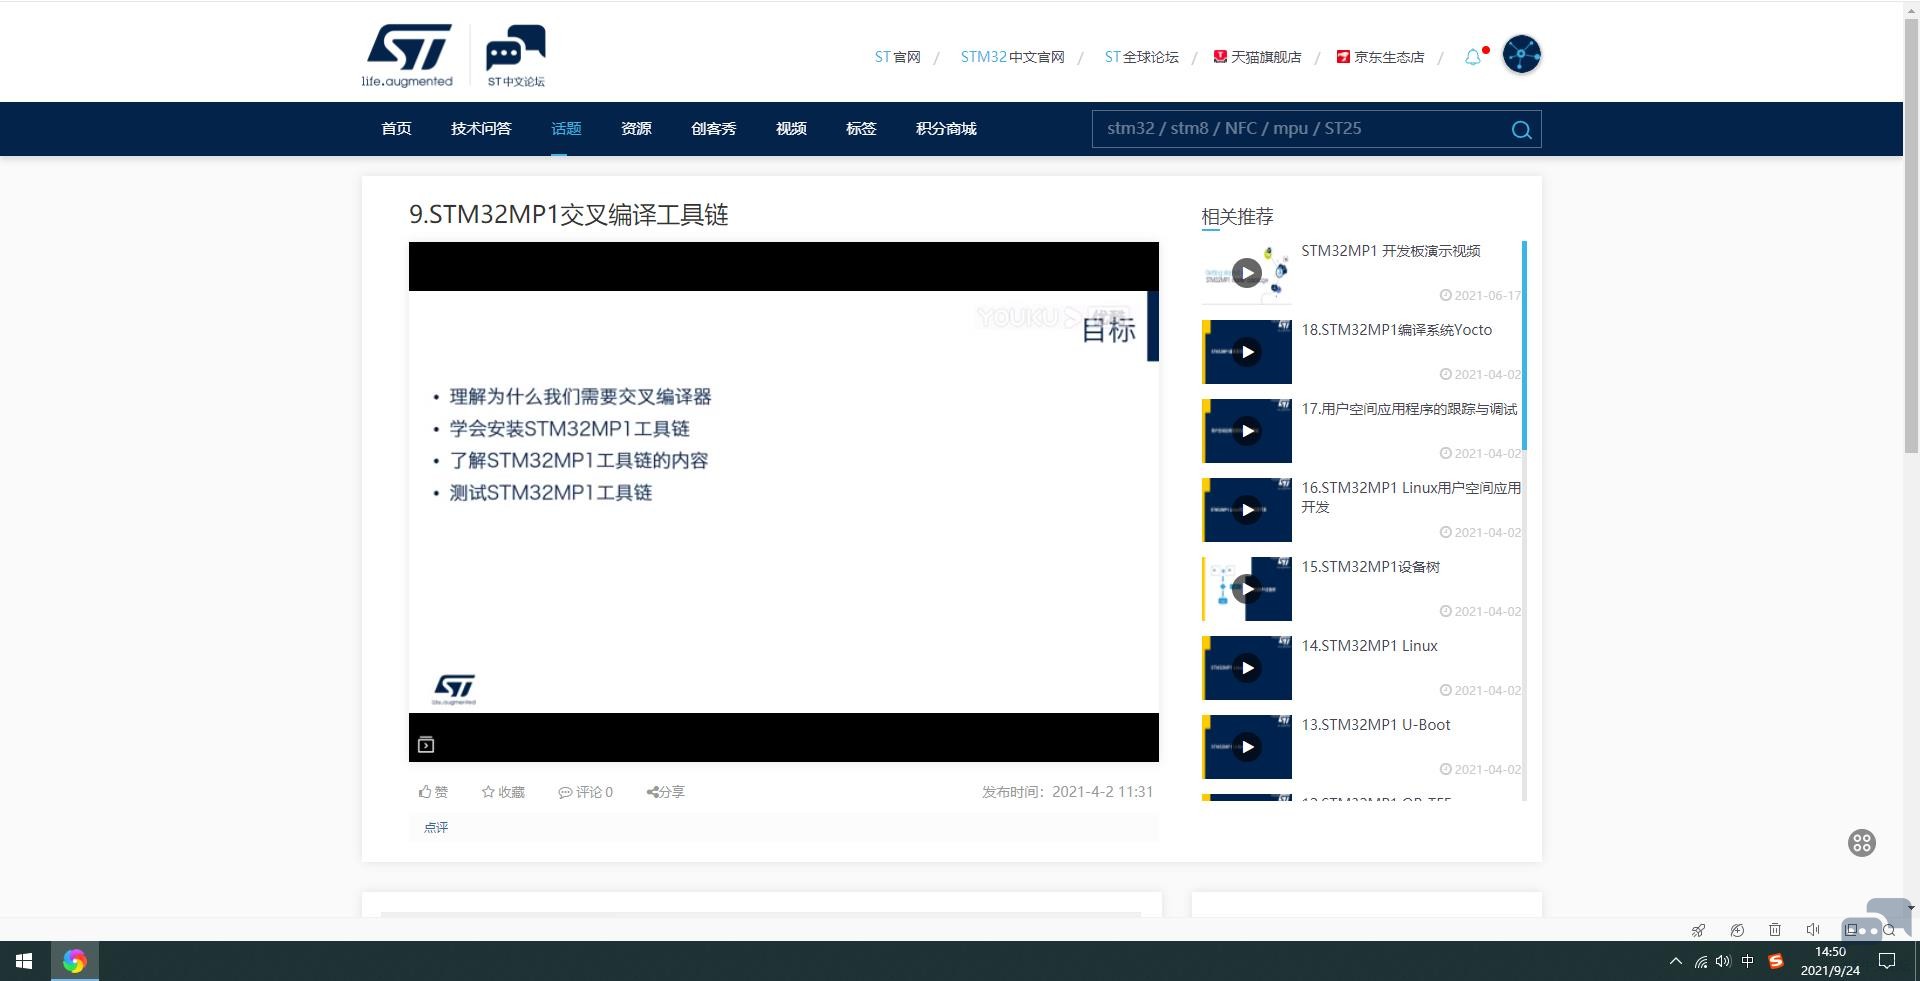Select the 话题 nav item
1920x981 pixels.
(x=566, y=129)
